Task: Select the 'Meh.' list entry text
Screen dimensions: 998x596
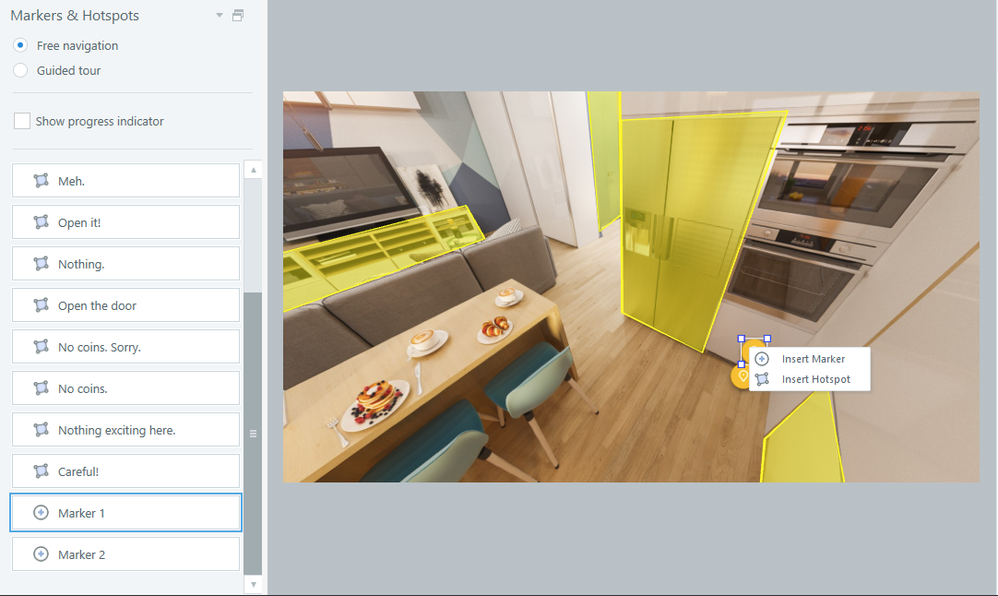Action: click(x=71, y=181)
